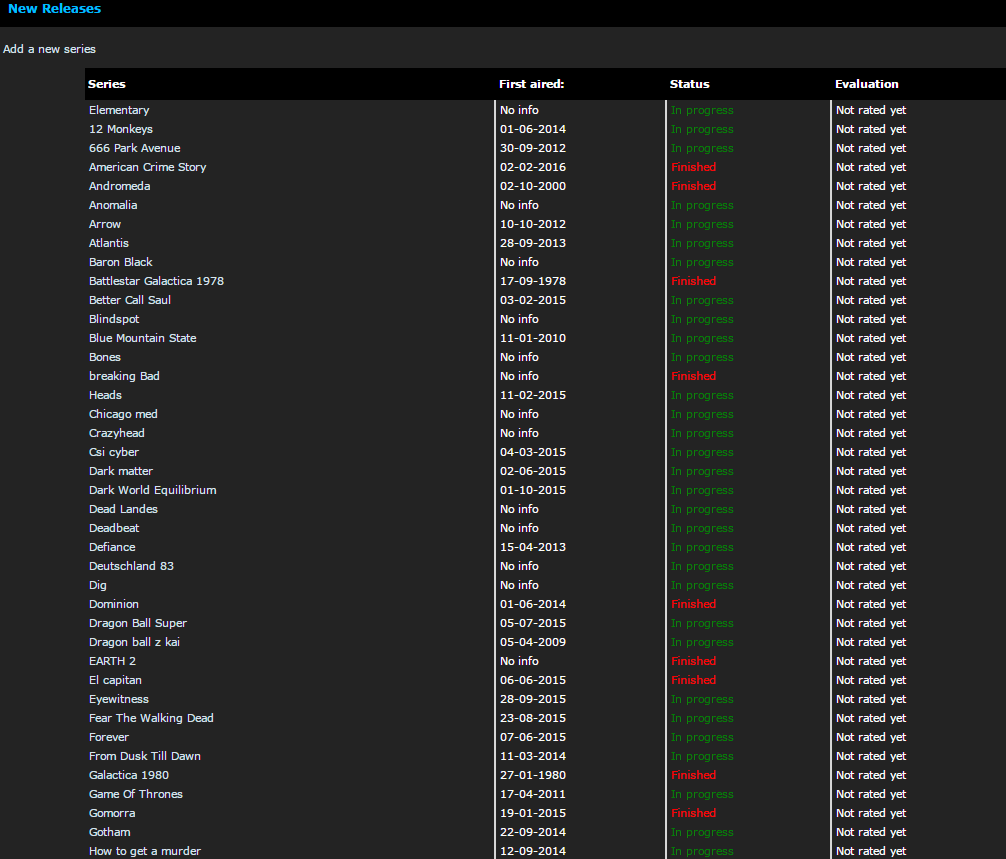Open Blue Mountain State

coord(142,338)
